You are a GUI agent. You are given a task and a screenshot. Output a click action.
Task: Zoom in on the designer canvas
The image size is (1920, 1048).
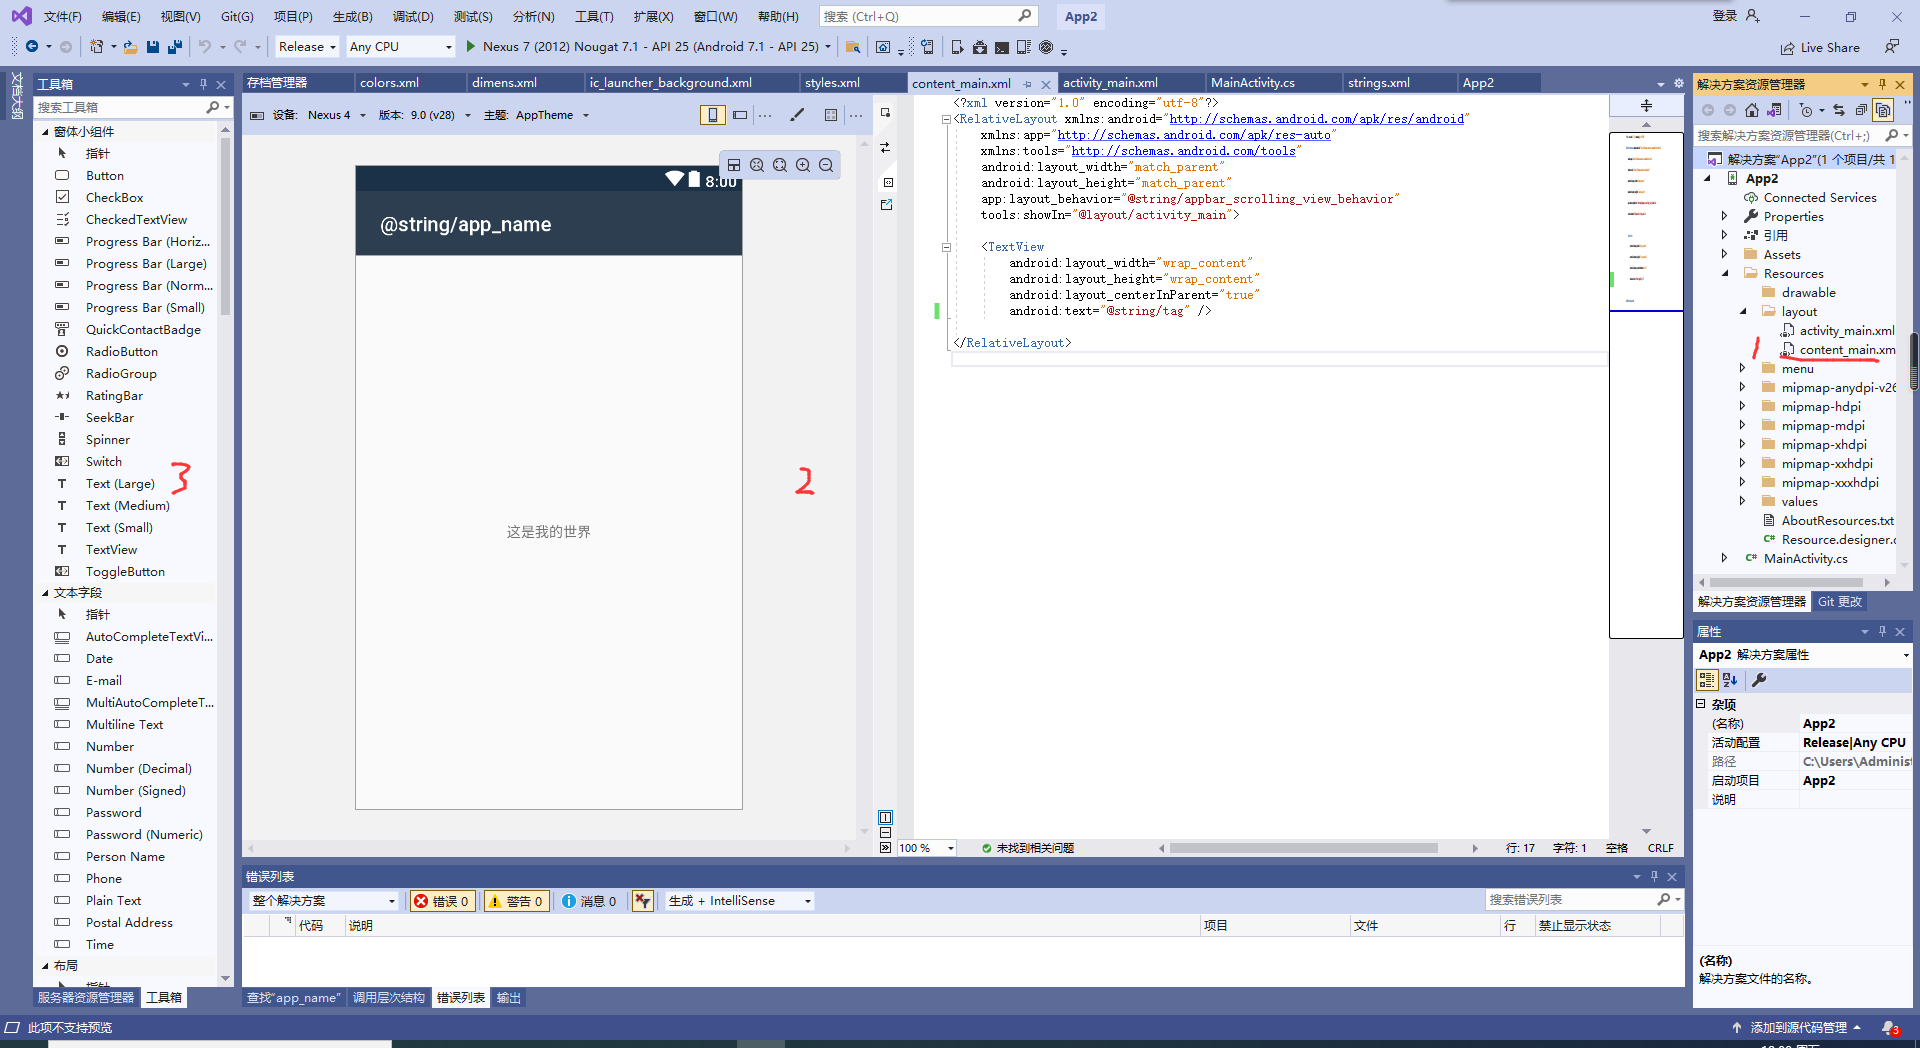(803, 165)
